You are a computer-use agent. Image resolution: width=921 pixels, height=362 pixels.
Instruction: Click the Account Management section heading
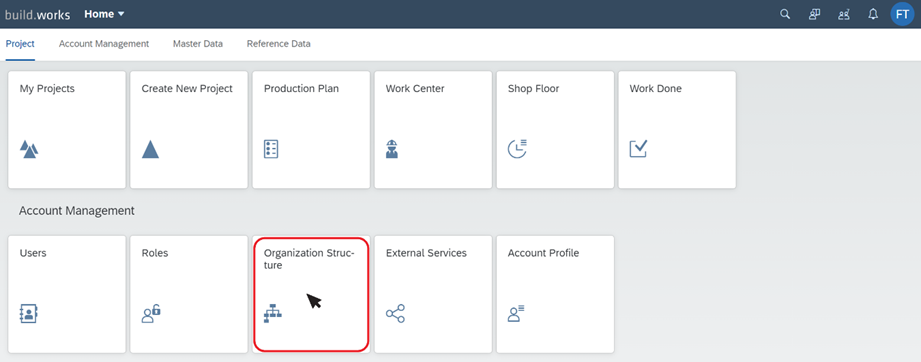(x=77, y=210)
